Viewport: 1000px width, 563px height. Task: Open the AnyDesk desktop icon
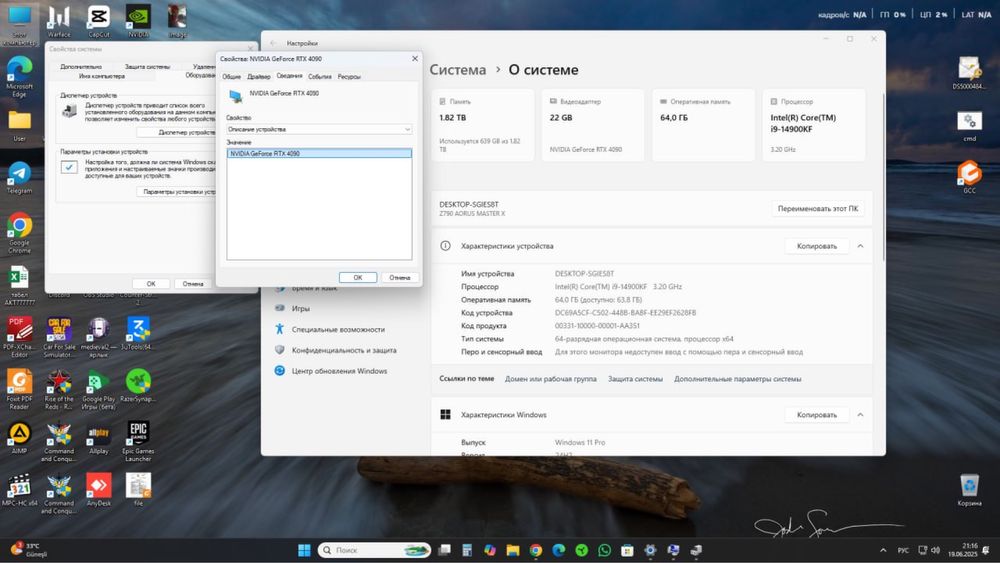[x=99, y=485]
